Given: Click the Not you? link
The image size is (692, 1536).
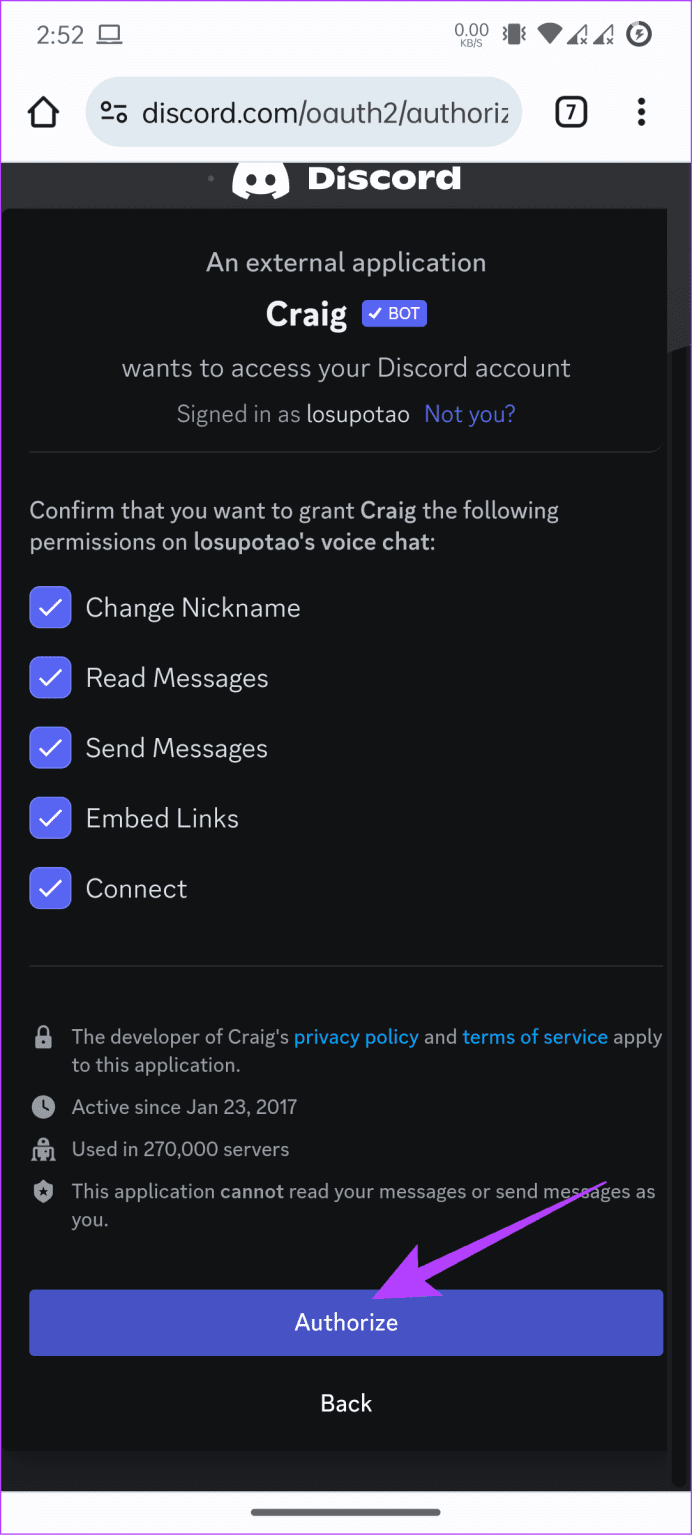Looking at the screenshot, I should click(469, 413).
